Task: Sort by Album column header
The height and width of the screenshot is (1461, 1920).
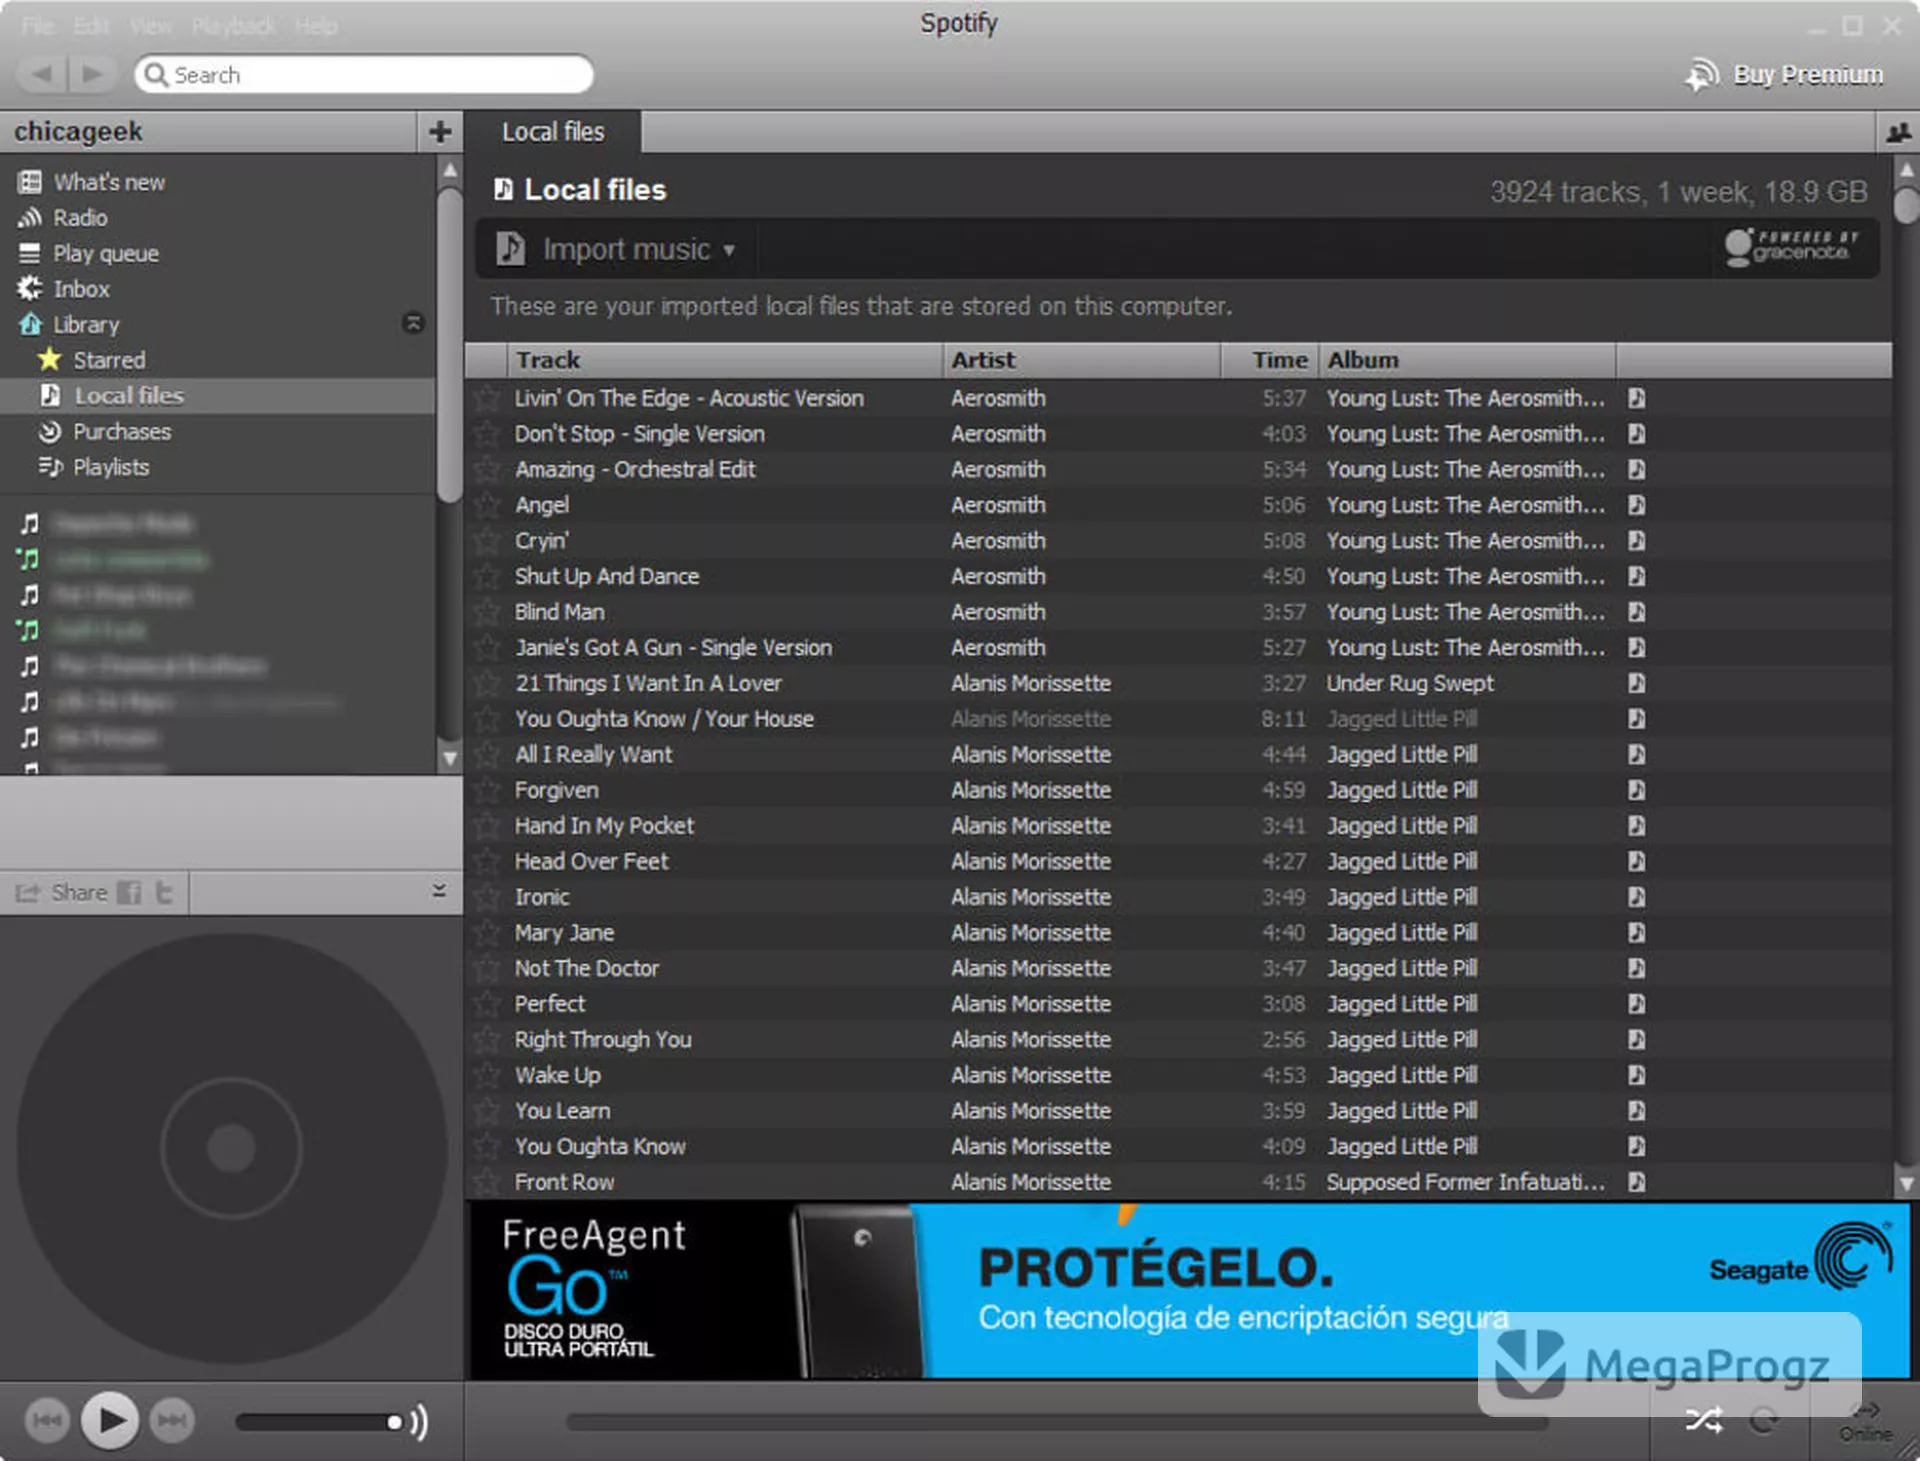Action: pyautogui.click(x=1468, y=360)
